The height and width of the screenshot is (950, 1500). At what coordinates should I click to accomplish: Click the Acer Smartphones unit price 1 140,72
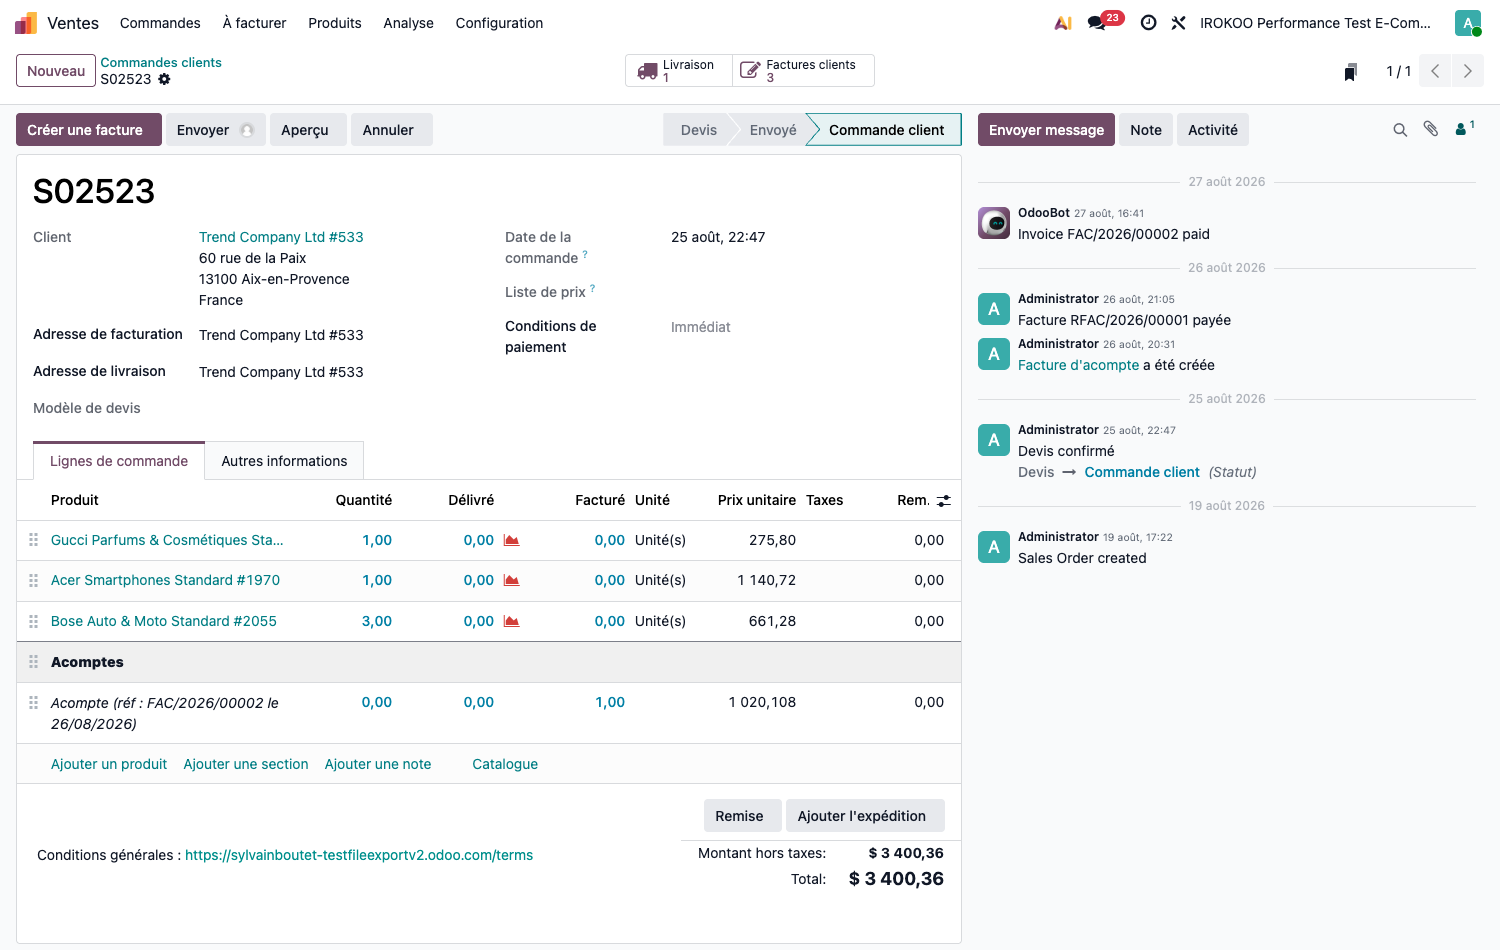[767, 580]
